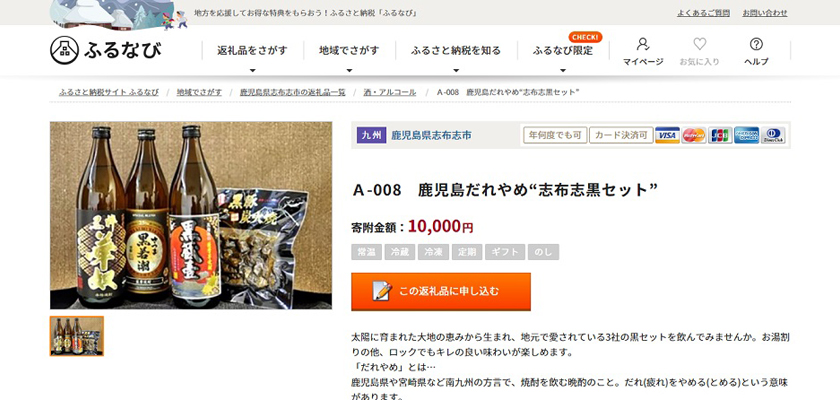Open ヘルプ via the question mark icon
The image size is (840, 400).
point(756,51)
